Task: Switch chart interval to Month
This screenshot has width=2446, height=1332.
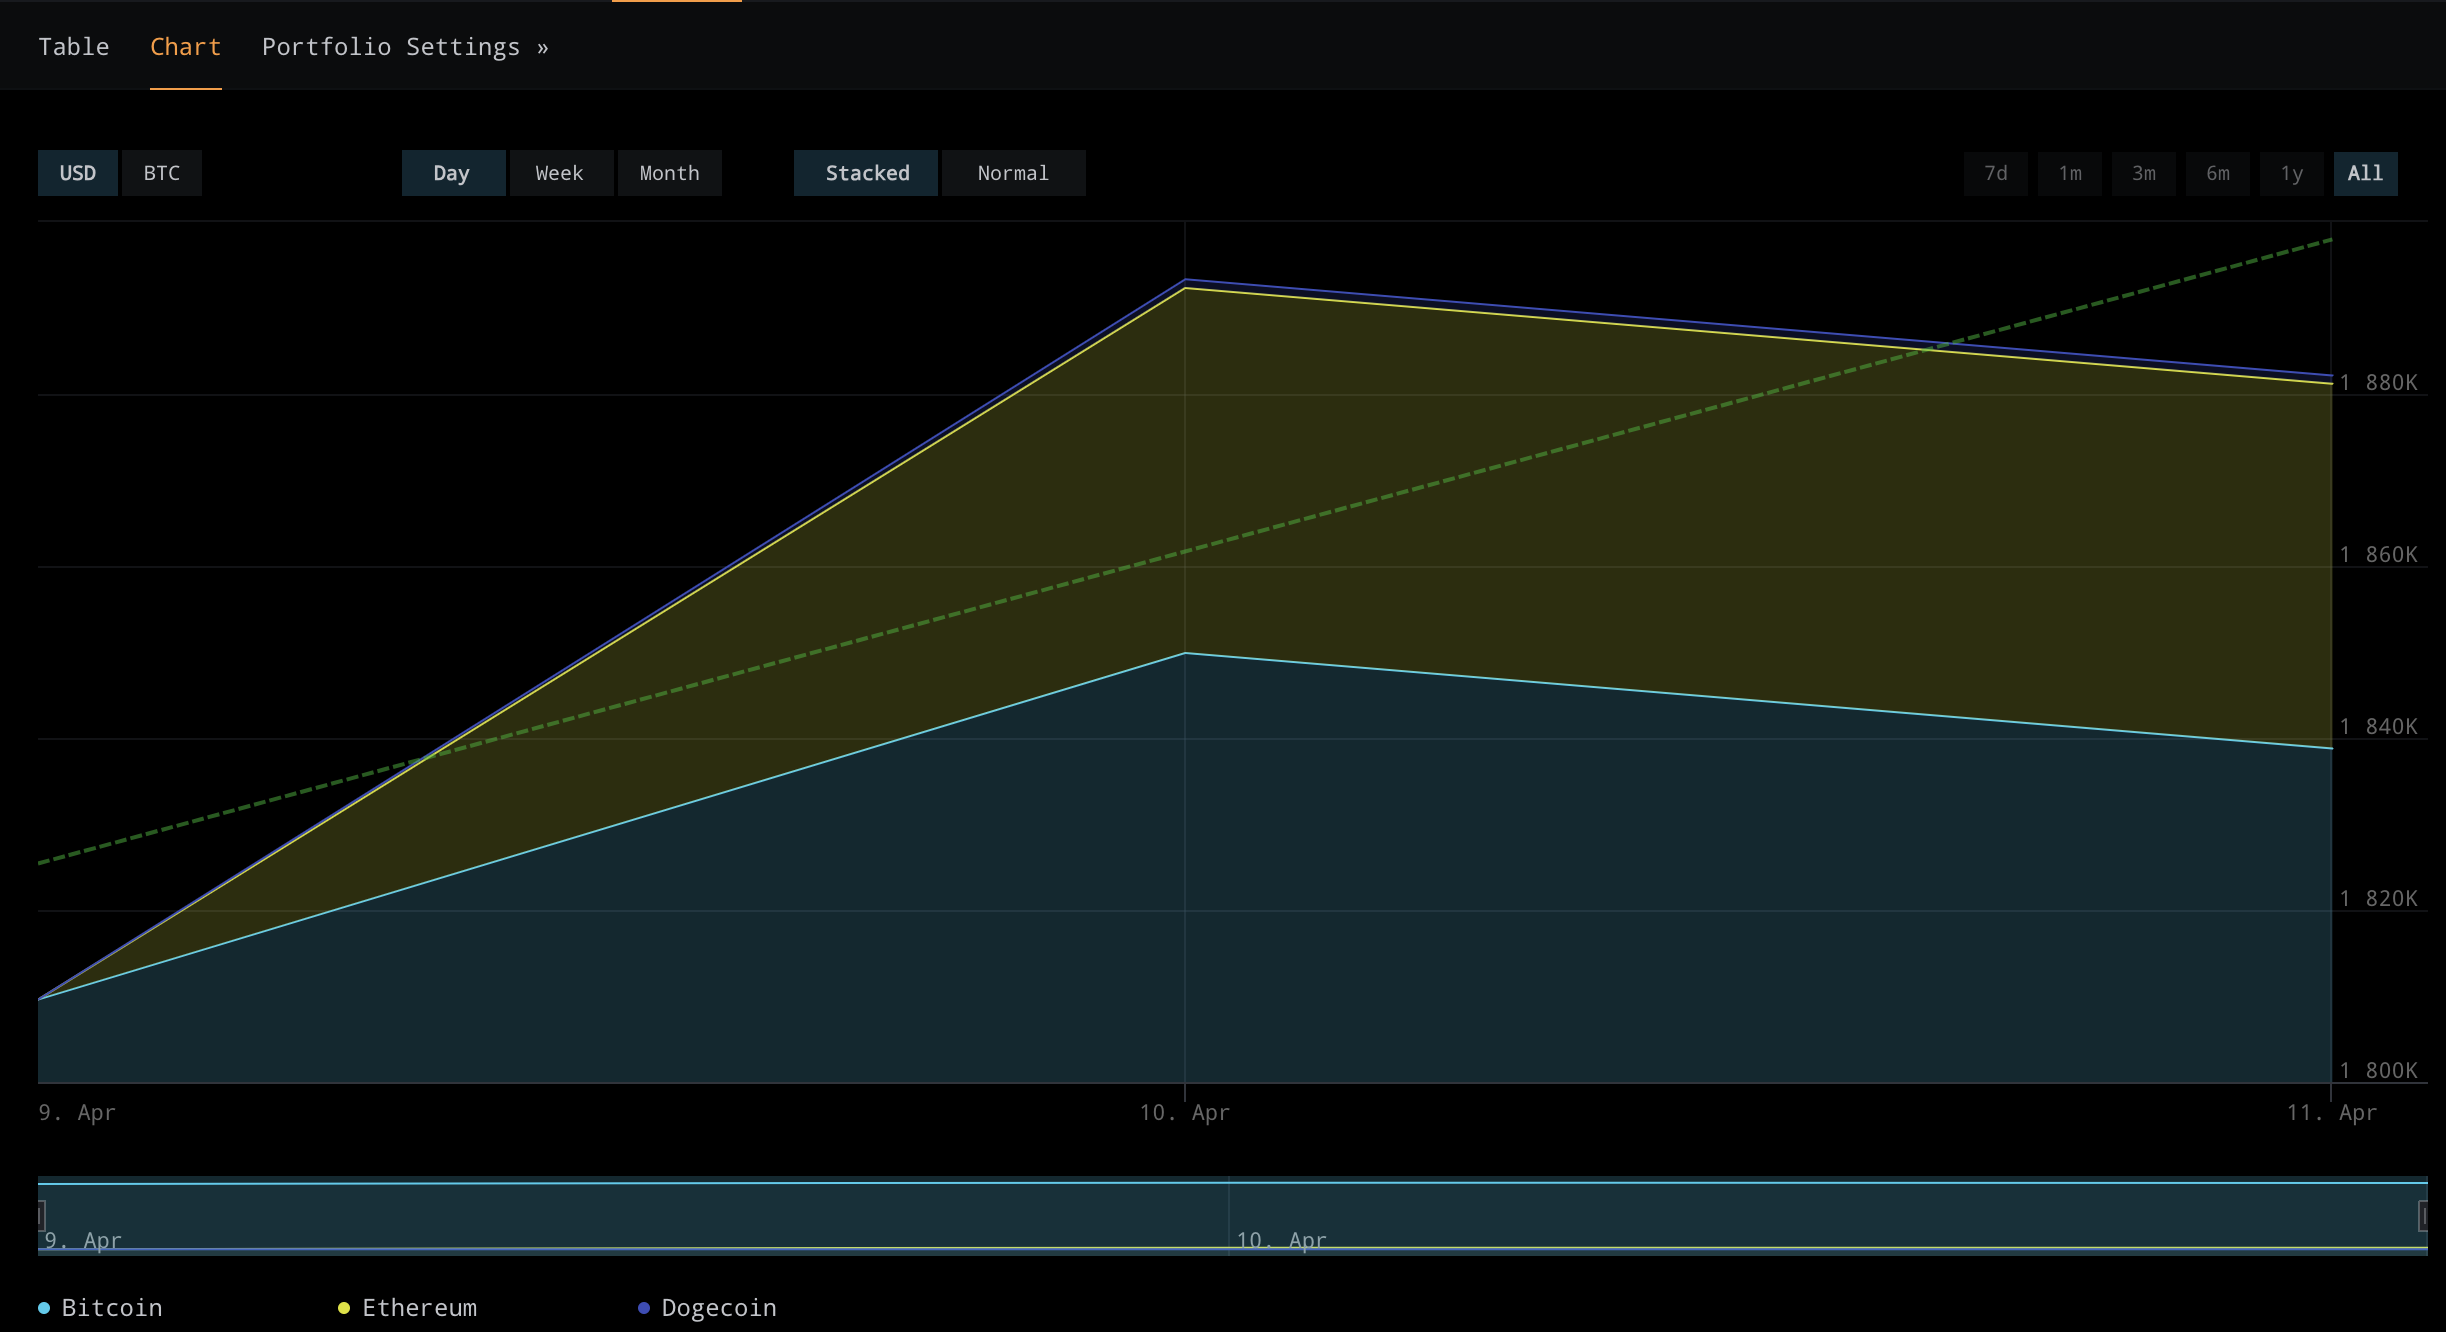Action: click(x=669, y=172)
